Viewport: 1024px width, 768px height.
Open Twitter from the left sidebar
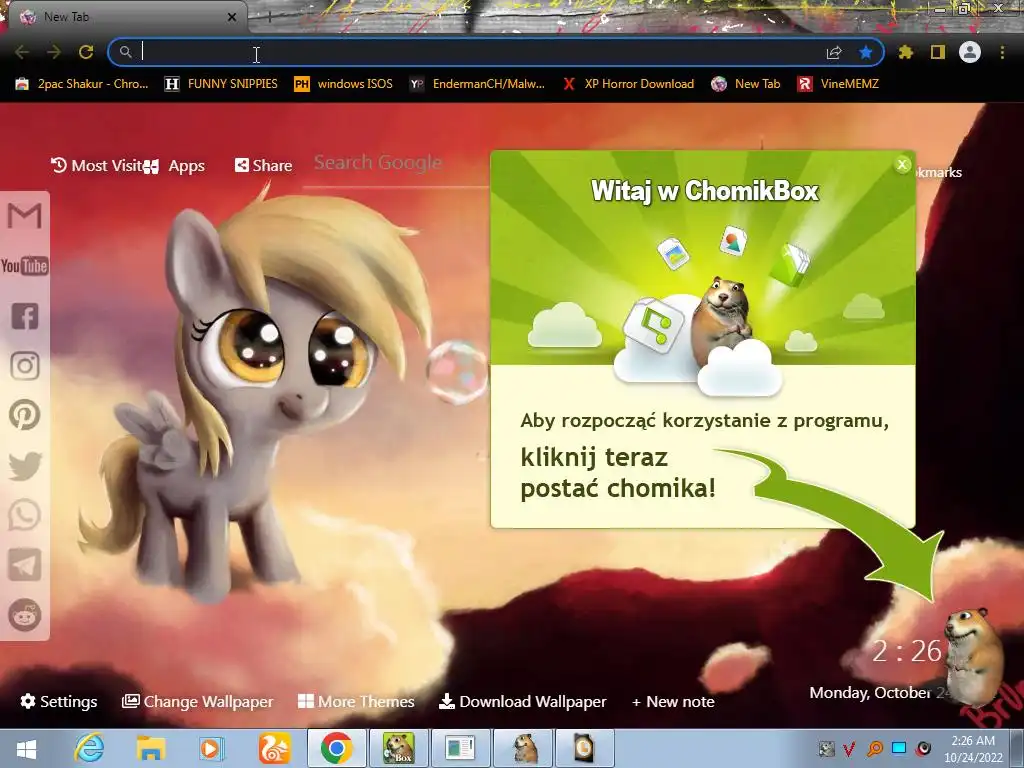click(25, 466)
